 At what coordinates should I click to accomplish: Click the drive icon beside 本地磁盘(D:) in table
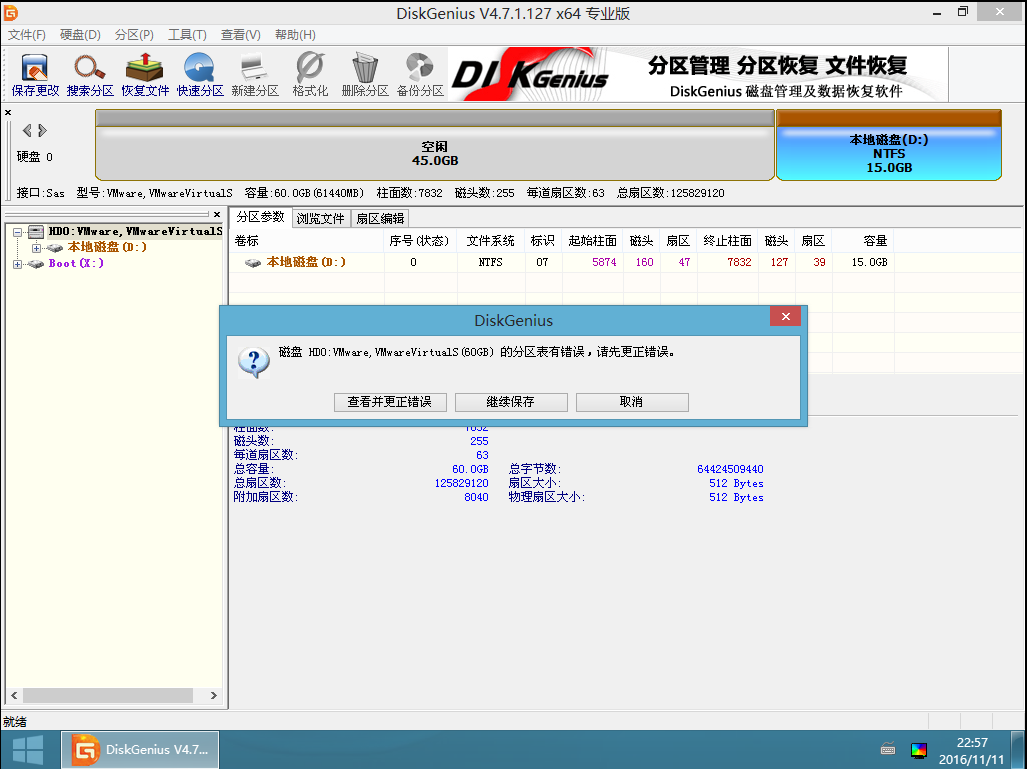click(x=253, y=262)
